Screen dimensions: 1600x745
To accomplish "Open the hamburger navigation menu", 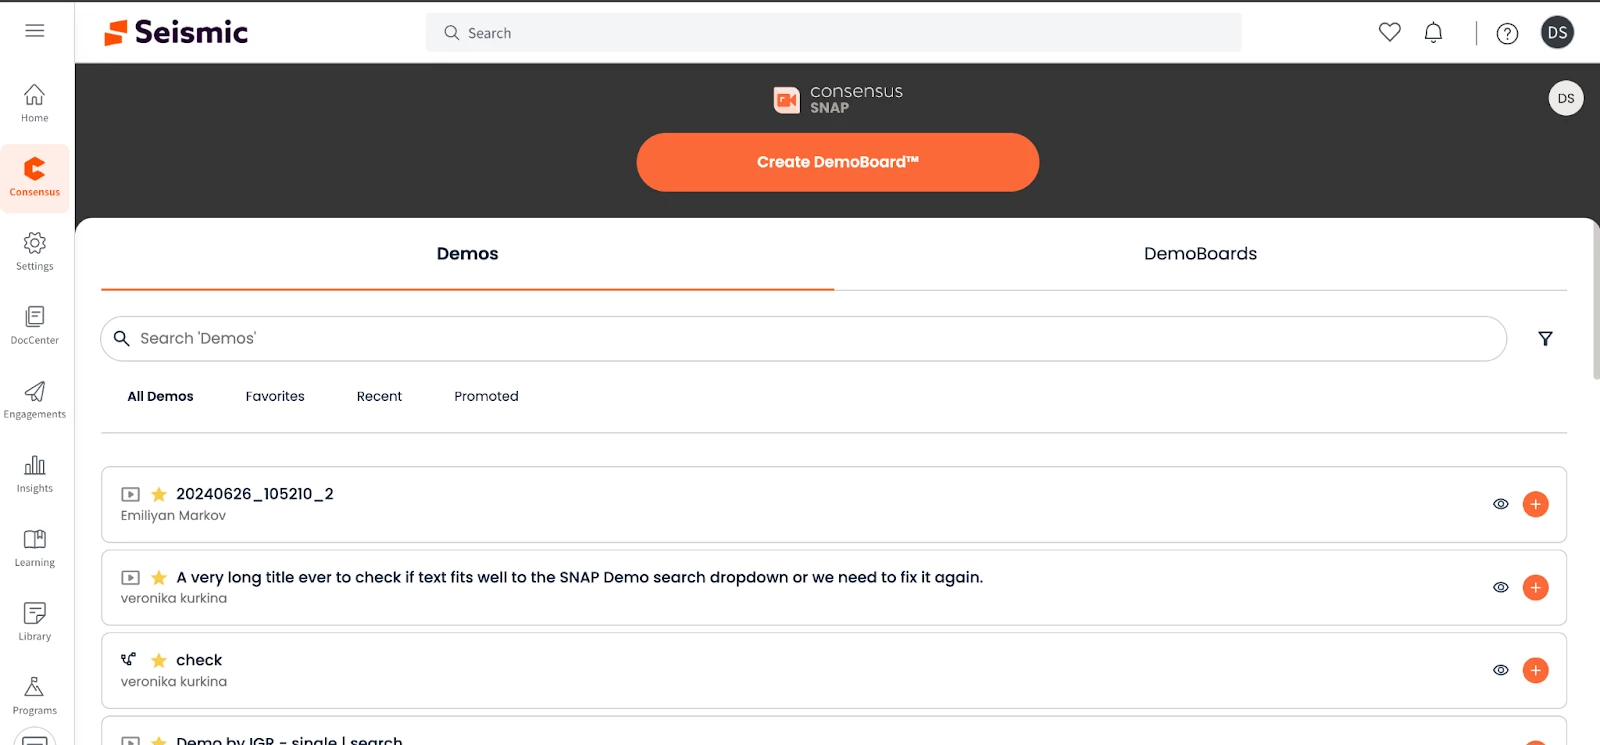I will point(35,31).
